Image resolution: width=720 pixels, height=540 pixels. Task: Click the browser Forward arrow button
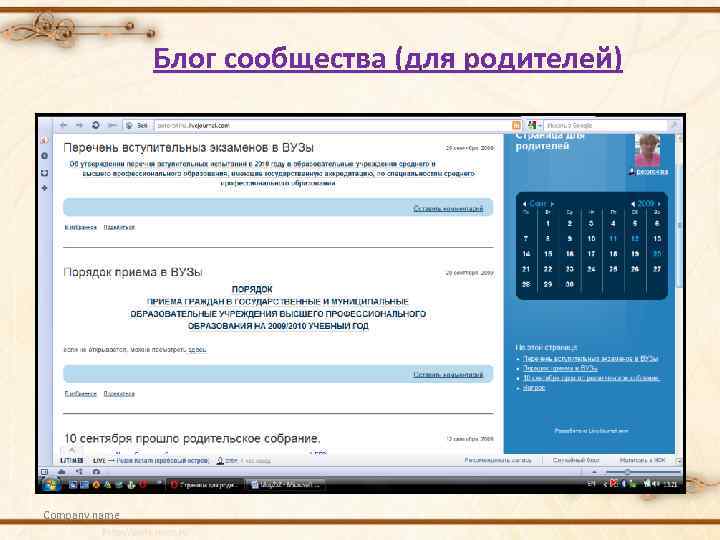pyautogui.click(x=79, y=125)
